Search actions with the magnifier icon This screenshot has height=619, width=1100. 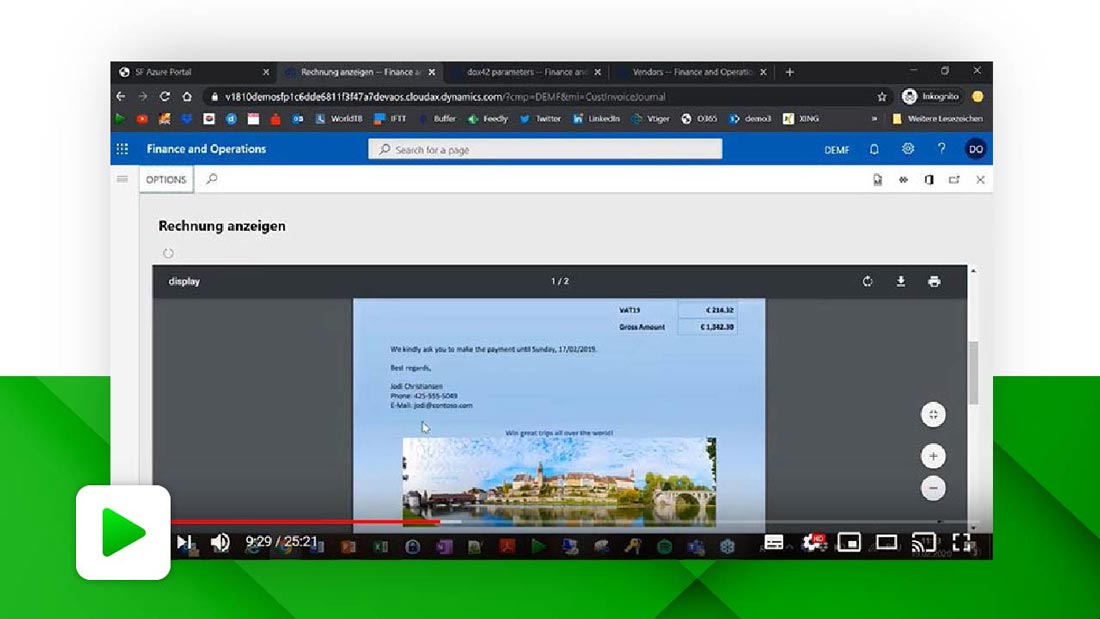click(211, 180)
